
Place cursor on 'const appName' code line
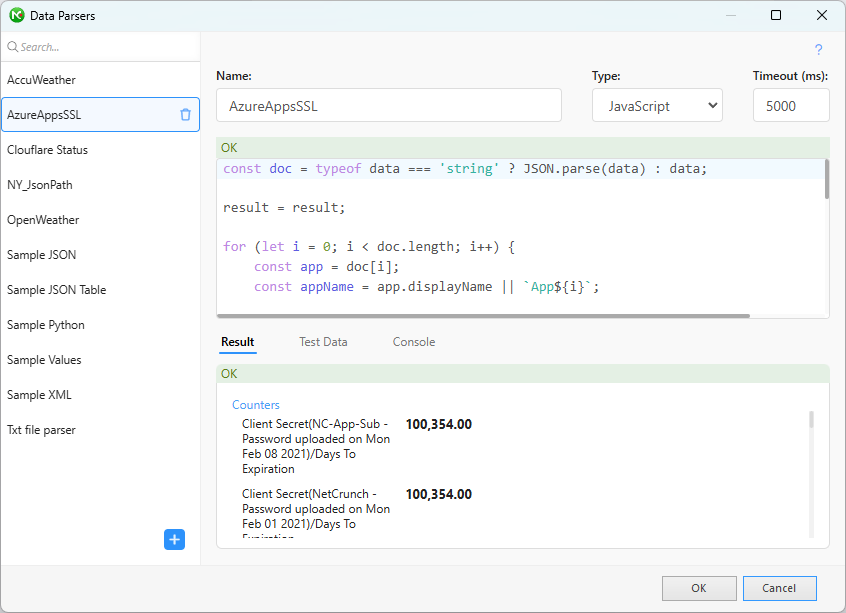[x=426, y=287]
